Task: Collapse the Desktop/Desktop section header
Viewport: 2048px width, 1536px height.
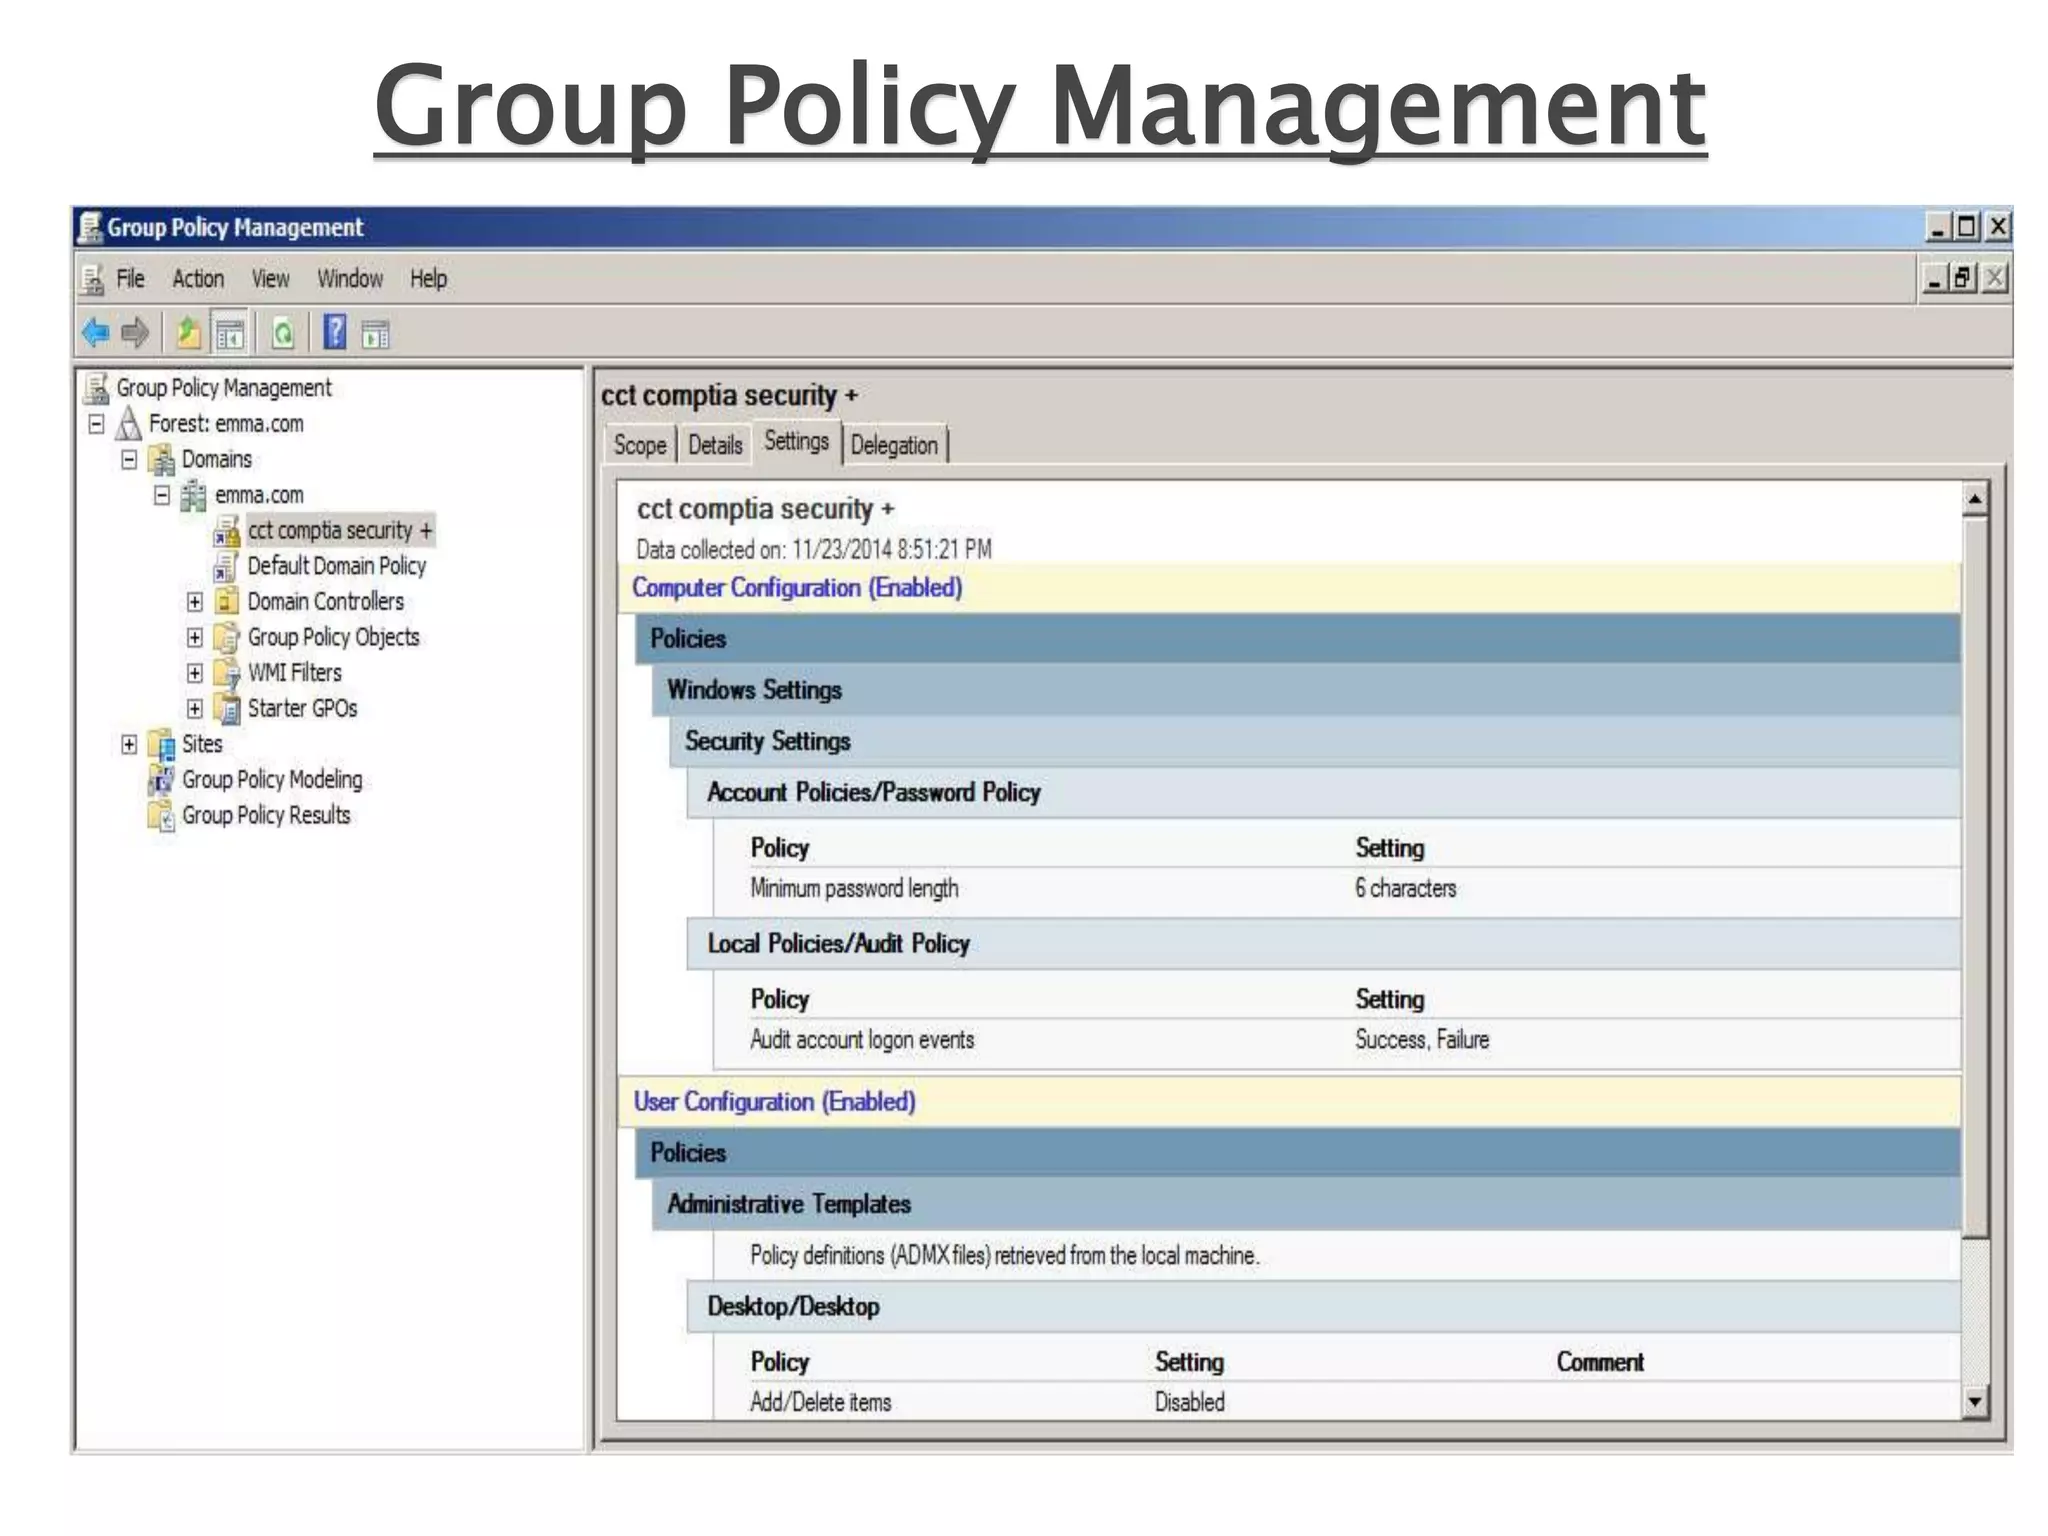Action: tap(1323, 1307)
